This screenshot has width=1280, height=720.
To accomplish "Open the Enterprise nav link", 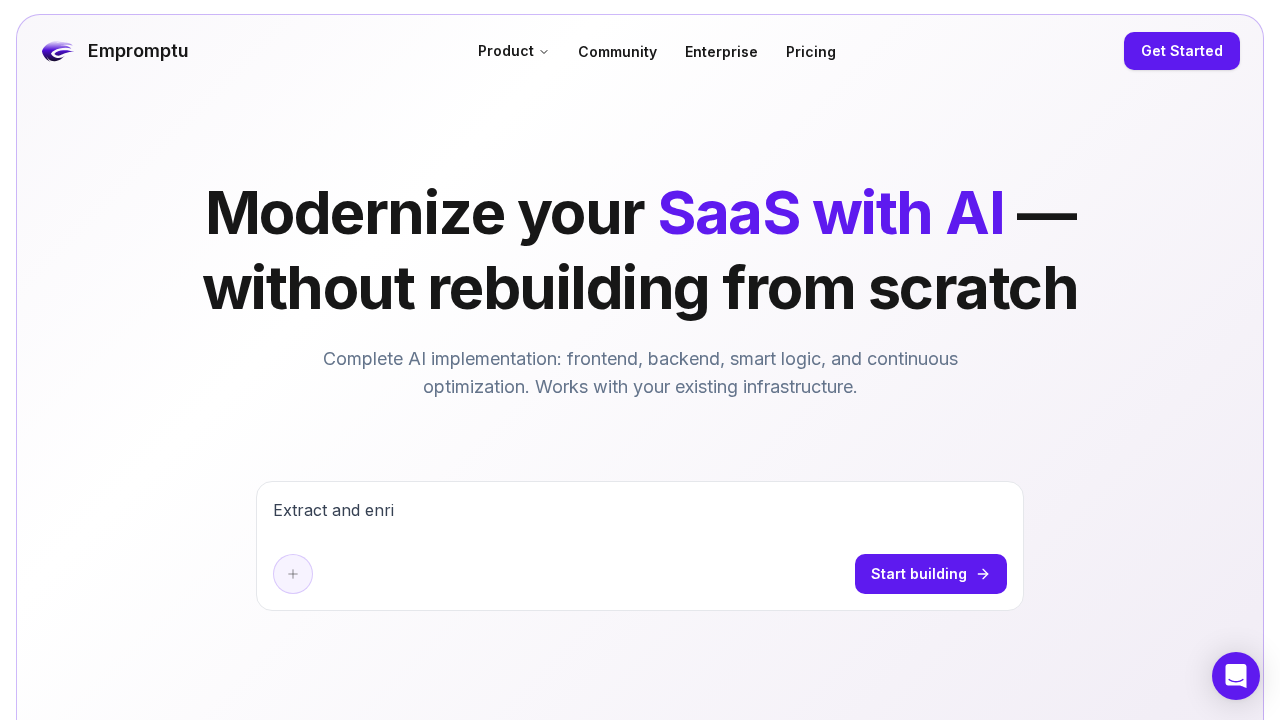I will tap(721, 52).
